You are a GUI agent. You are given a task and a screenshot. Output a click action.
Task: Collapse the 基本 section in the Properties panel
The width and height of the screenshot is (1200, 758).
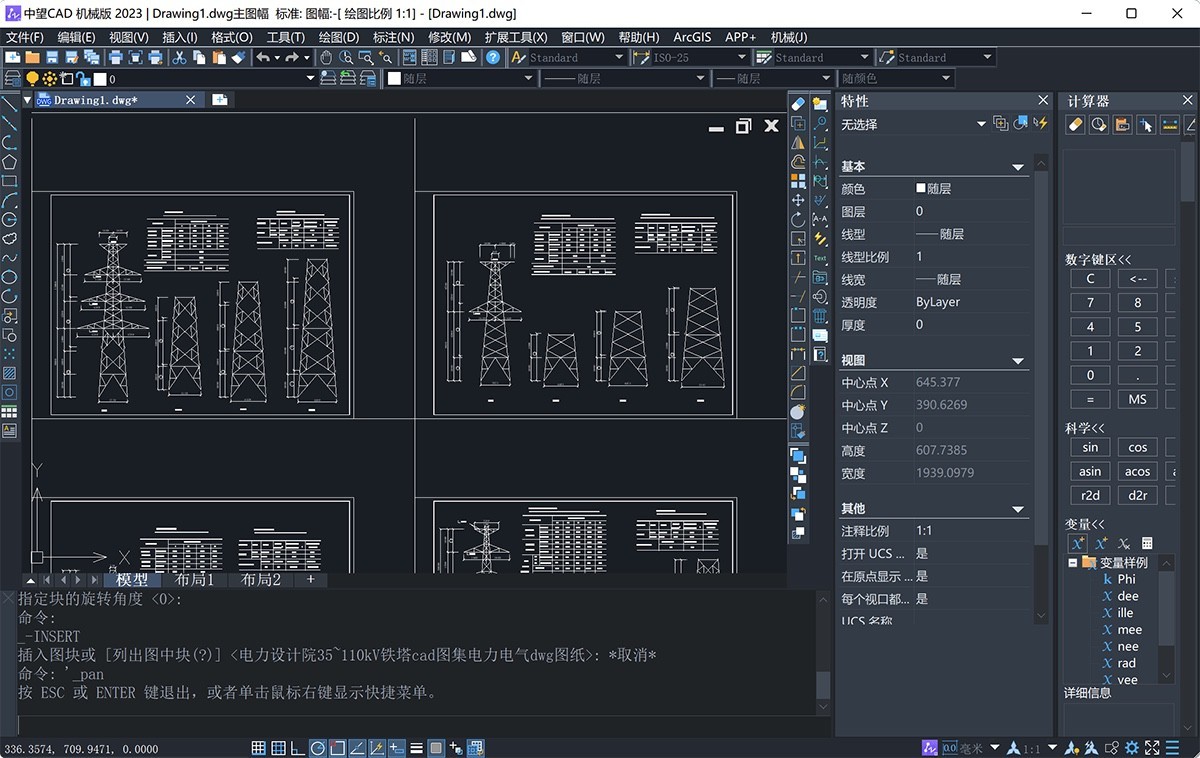click(x=1018, y=166)
